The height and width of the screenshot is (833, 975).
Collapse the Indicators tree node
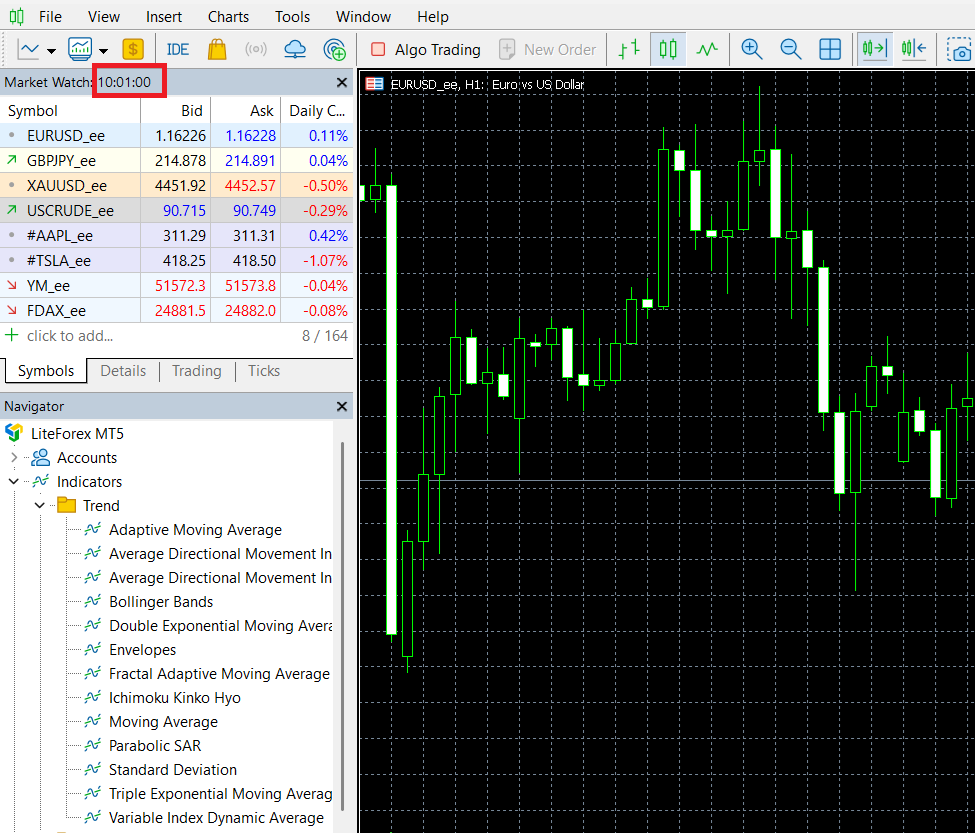click(x=14, y=482)
